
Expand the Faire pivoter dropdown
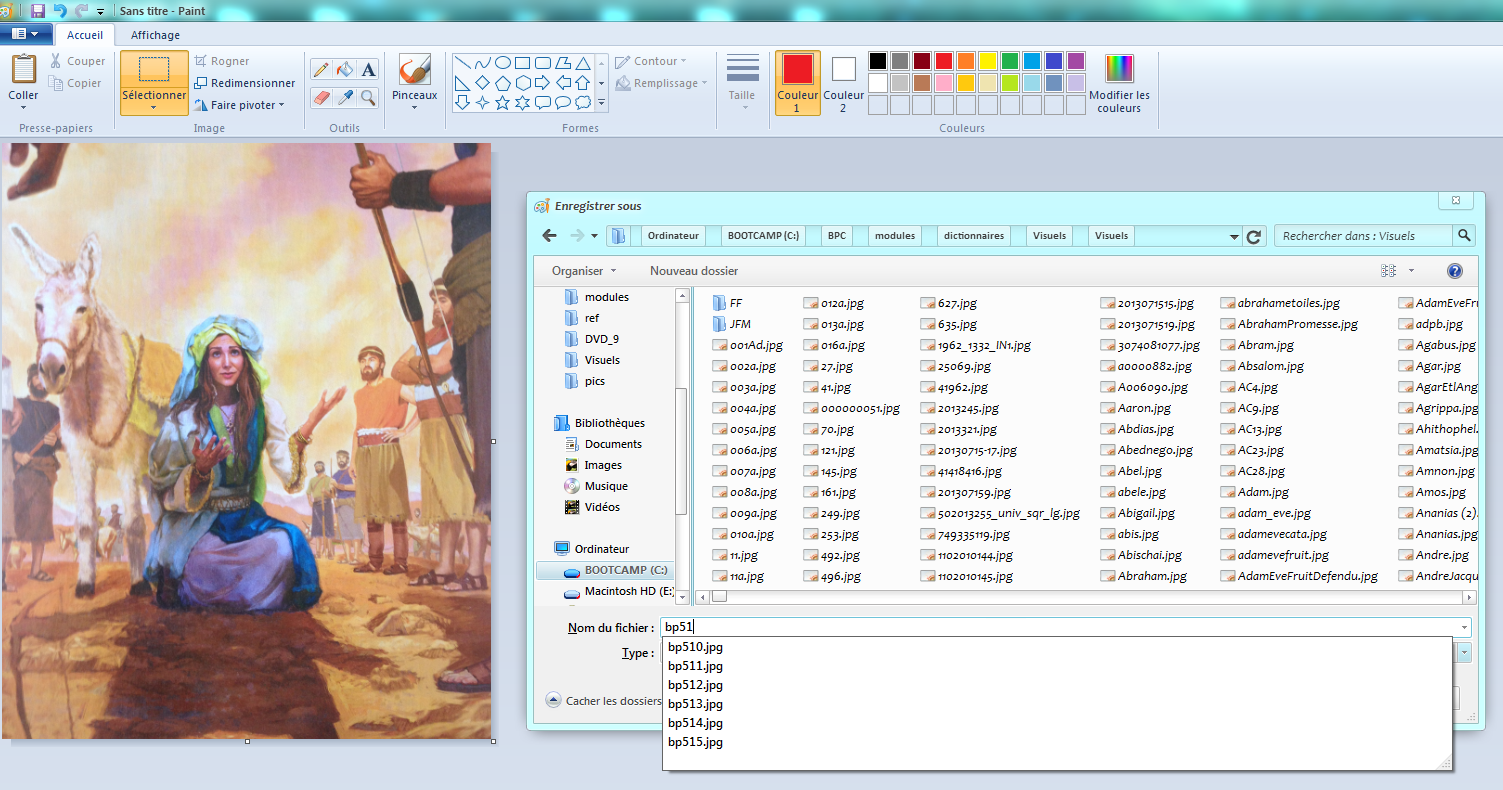tap(240, 105)
